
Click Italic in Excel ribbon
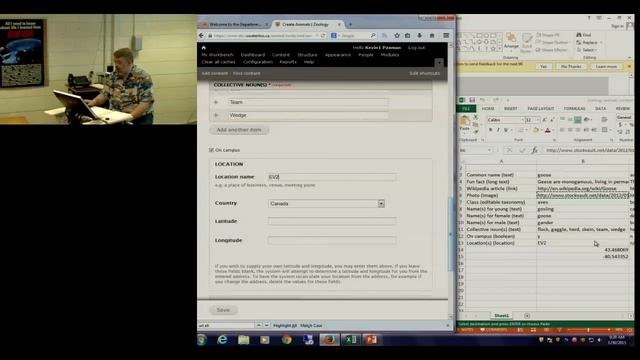coord(498,130)
